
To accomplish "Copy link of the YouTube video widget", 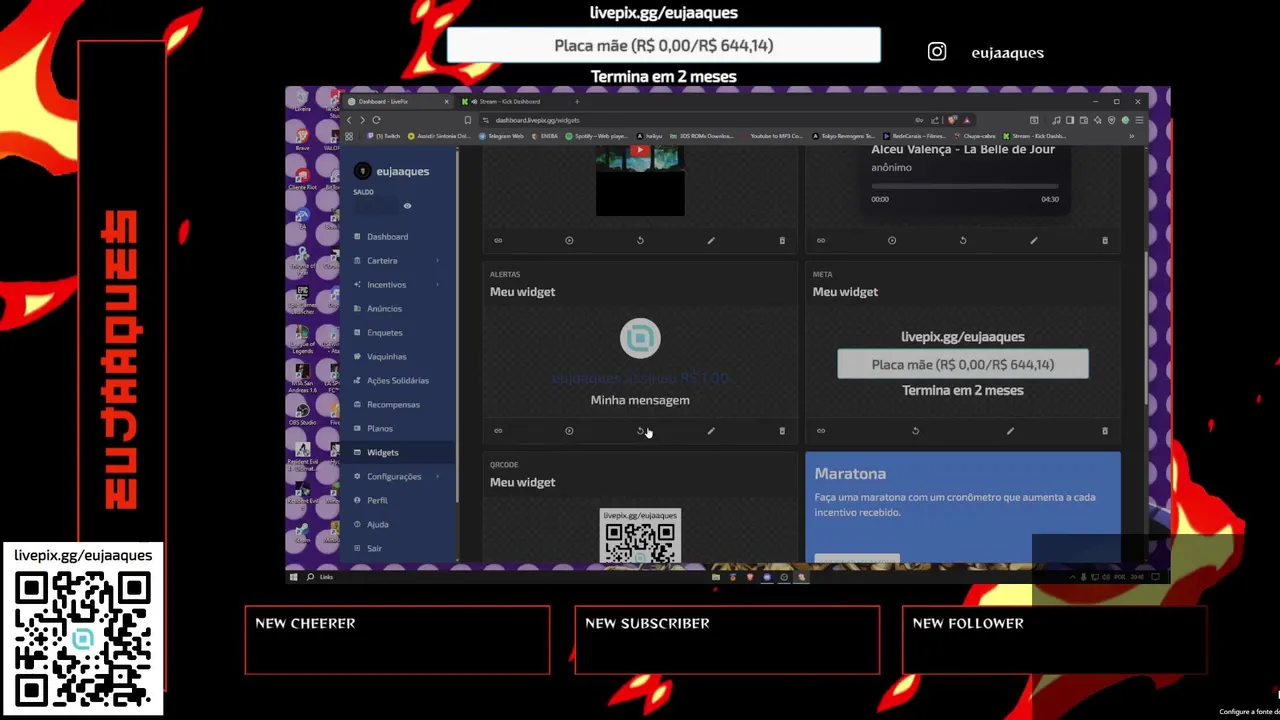I will click(498, 240).
